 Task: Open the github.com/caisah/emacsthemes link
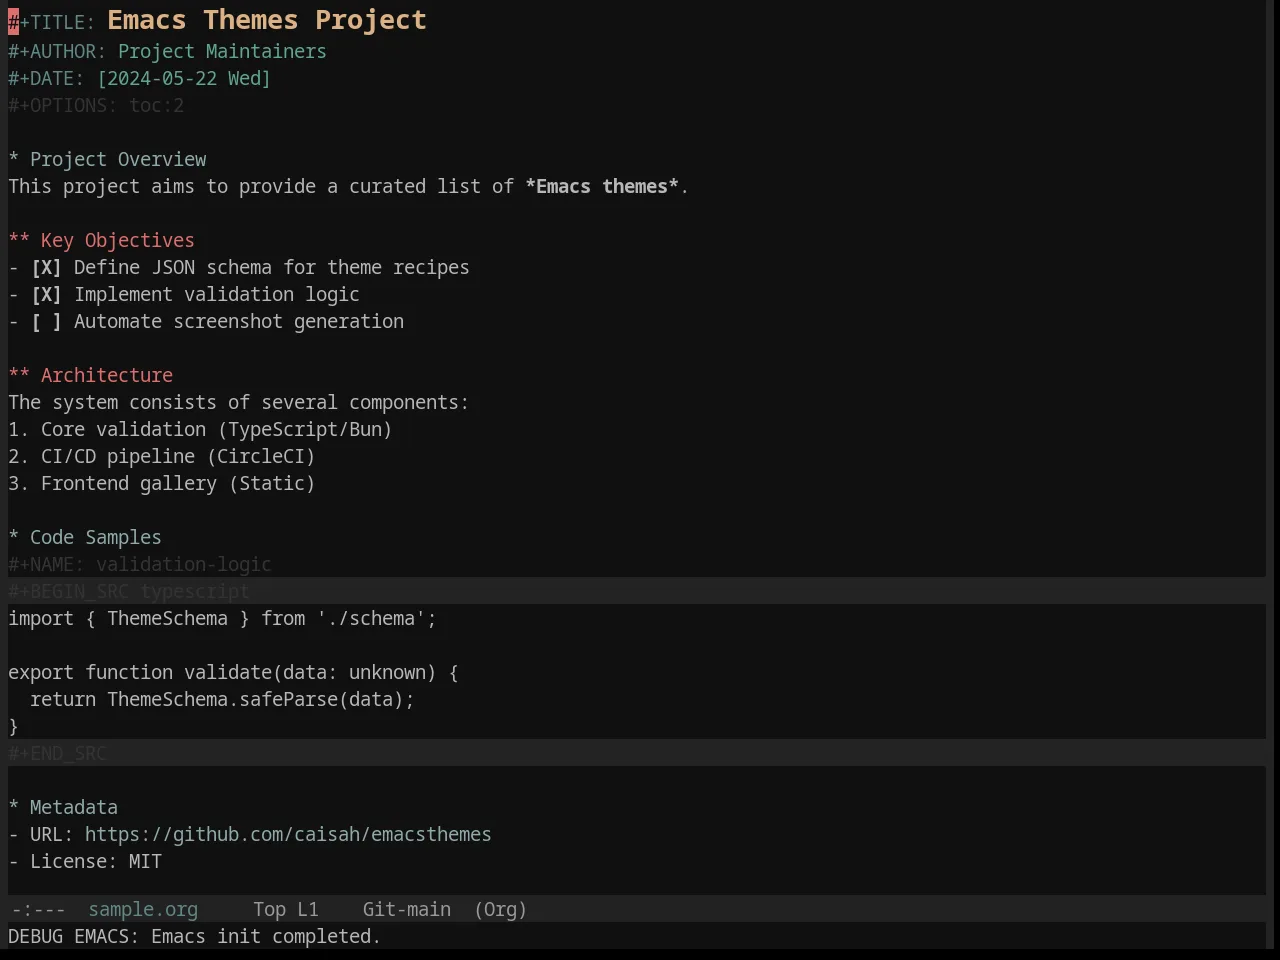288,835
